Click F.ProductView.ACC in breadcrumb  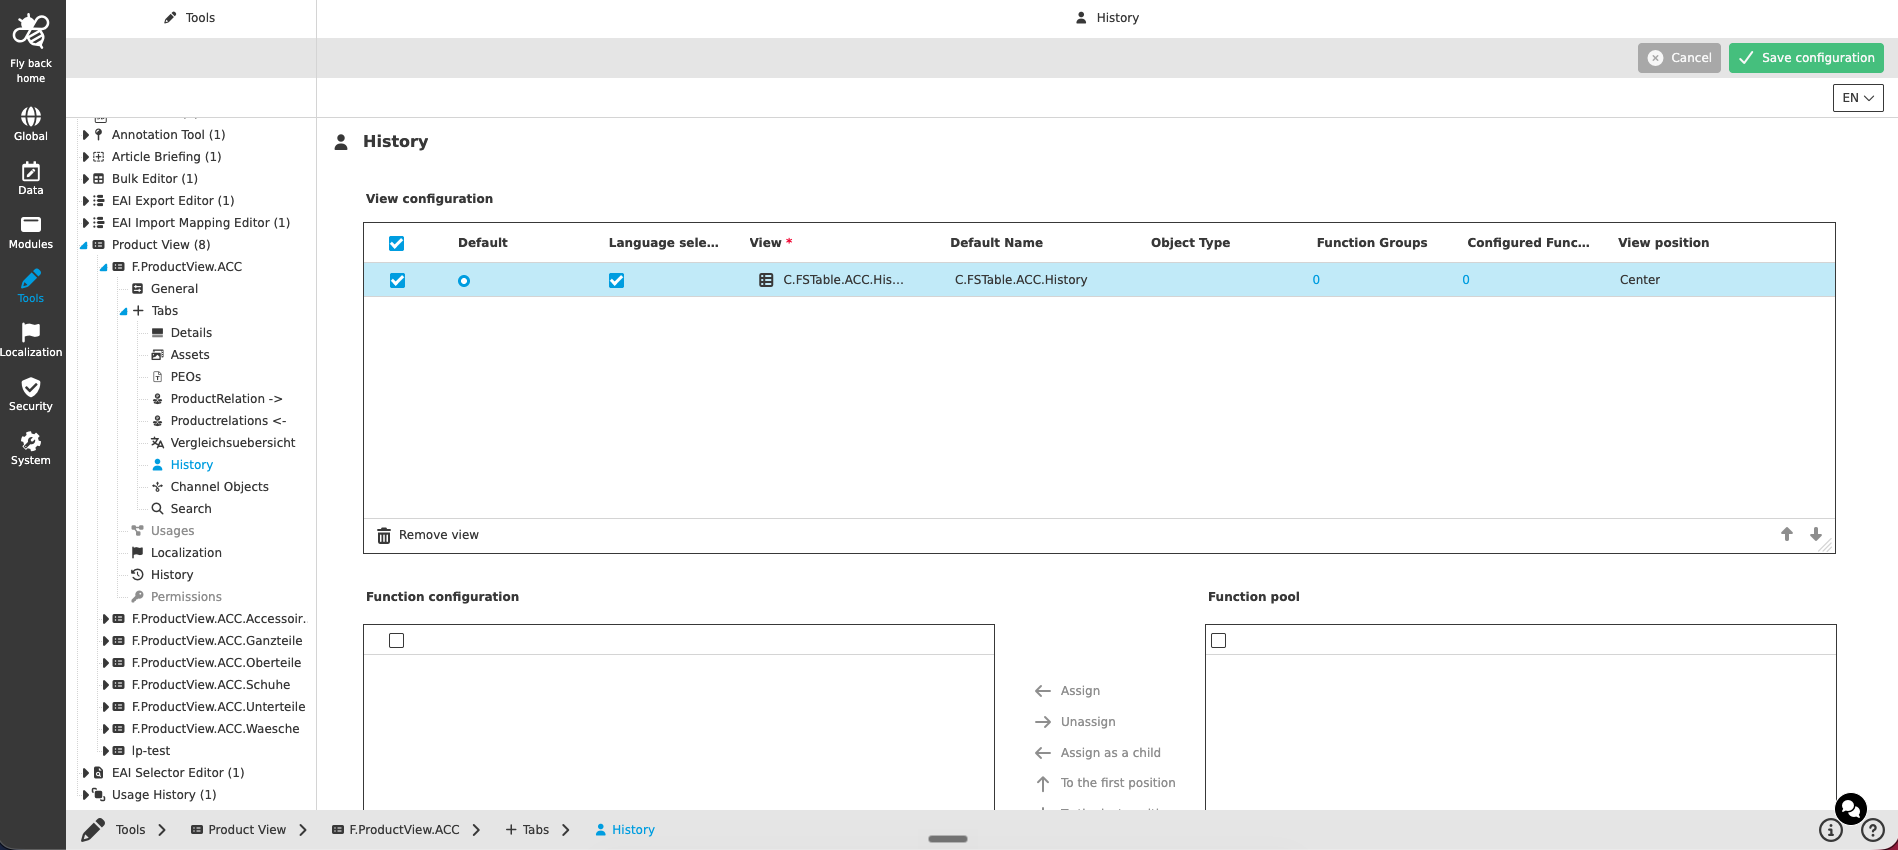coord(396,830)
